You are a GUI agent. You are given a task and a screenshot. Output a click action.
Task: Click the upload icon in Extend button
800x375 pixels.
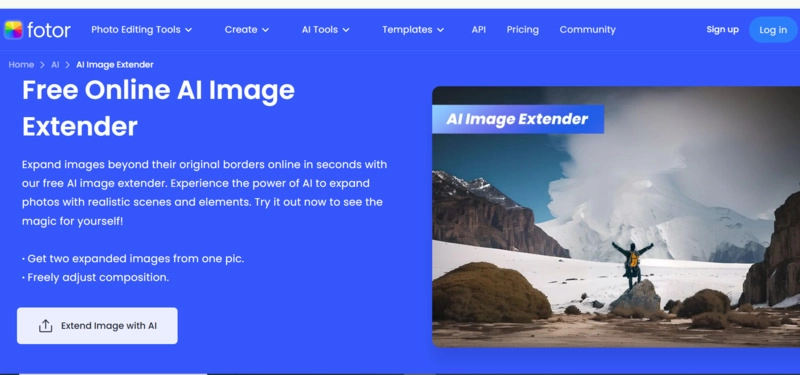(x=45, y=326)
